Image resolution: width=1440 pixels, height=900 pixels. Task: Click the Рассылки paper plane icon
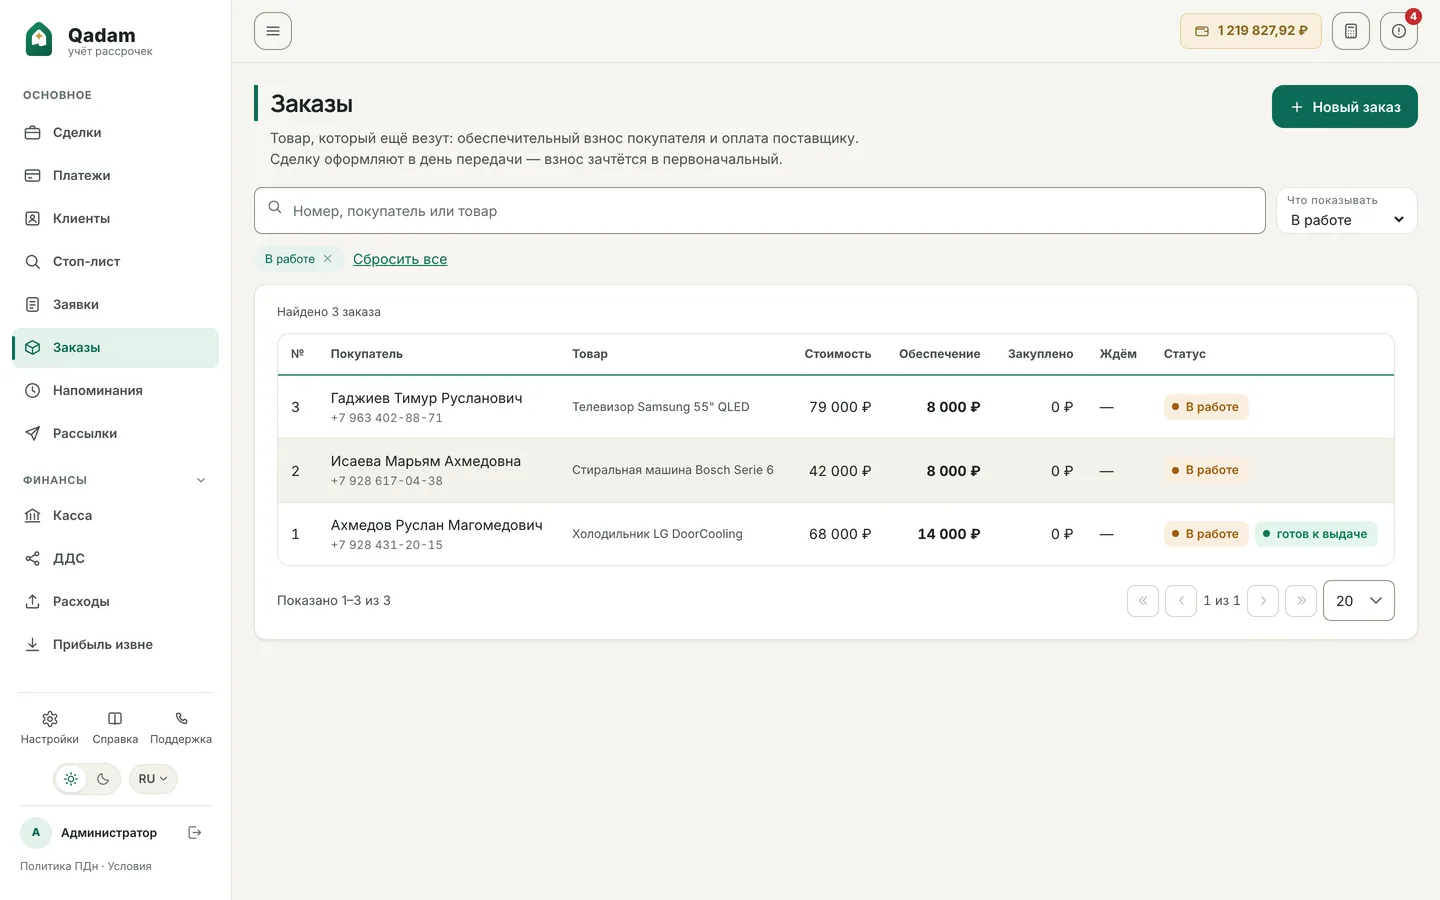click(32, 434)
